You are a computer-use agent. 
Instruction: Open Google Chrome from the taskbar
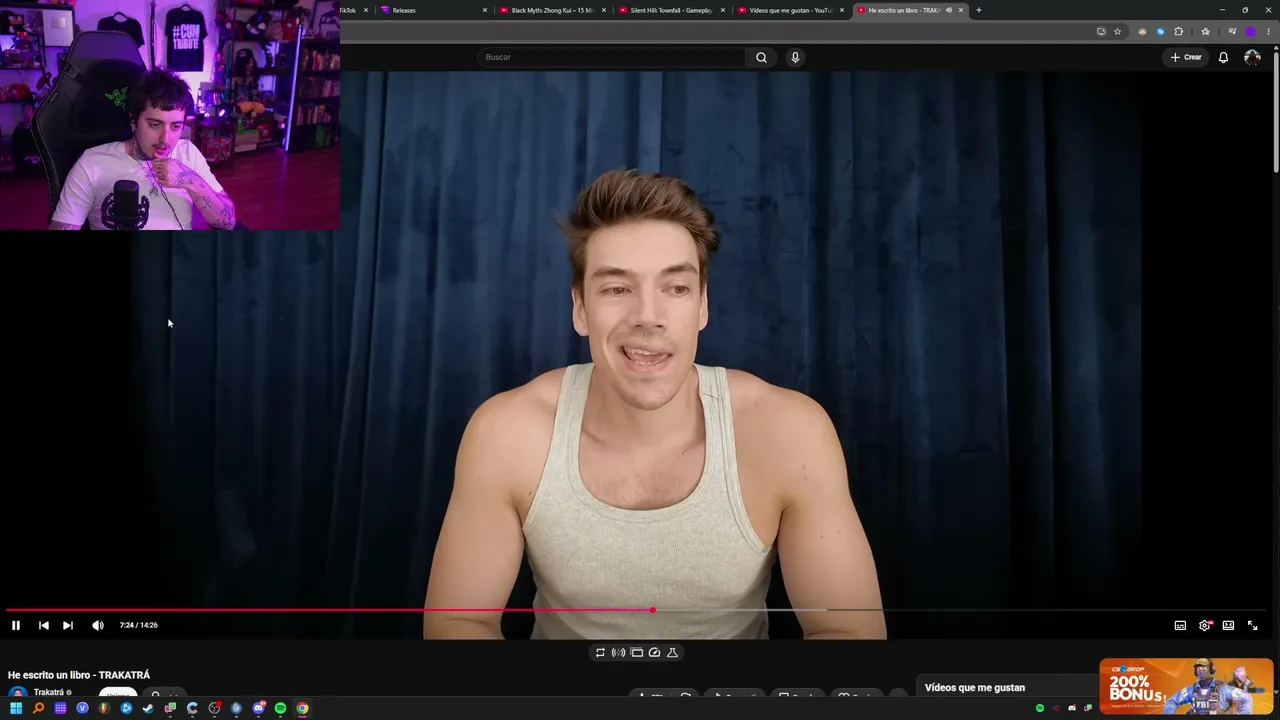[x=302, y=708]
